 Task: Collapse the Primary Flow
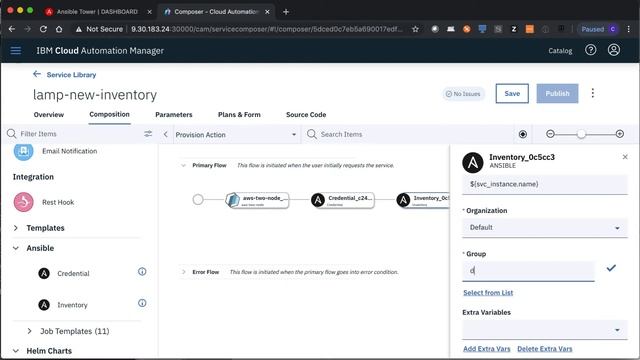click(x=183, y=165)
